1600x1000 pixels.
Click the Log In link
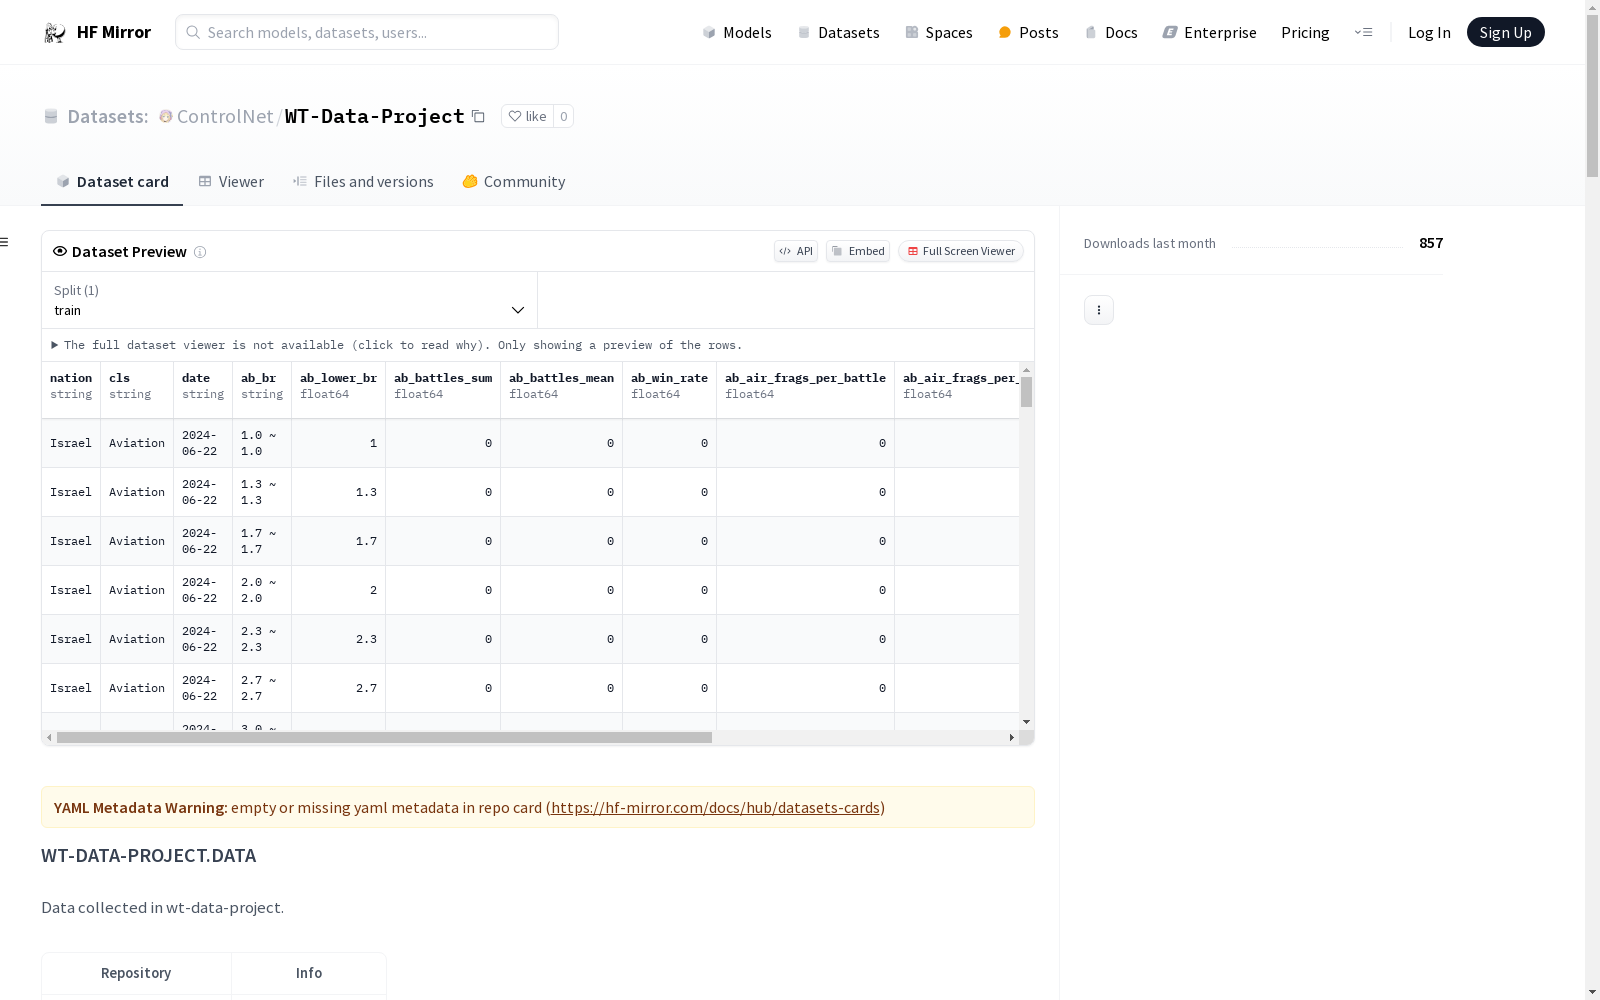[1429, 33]
